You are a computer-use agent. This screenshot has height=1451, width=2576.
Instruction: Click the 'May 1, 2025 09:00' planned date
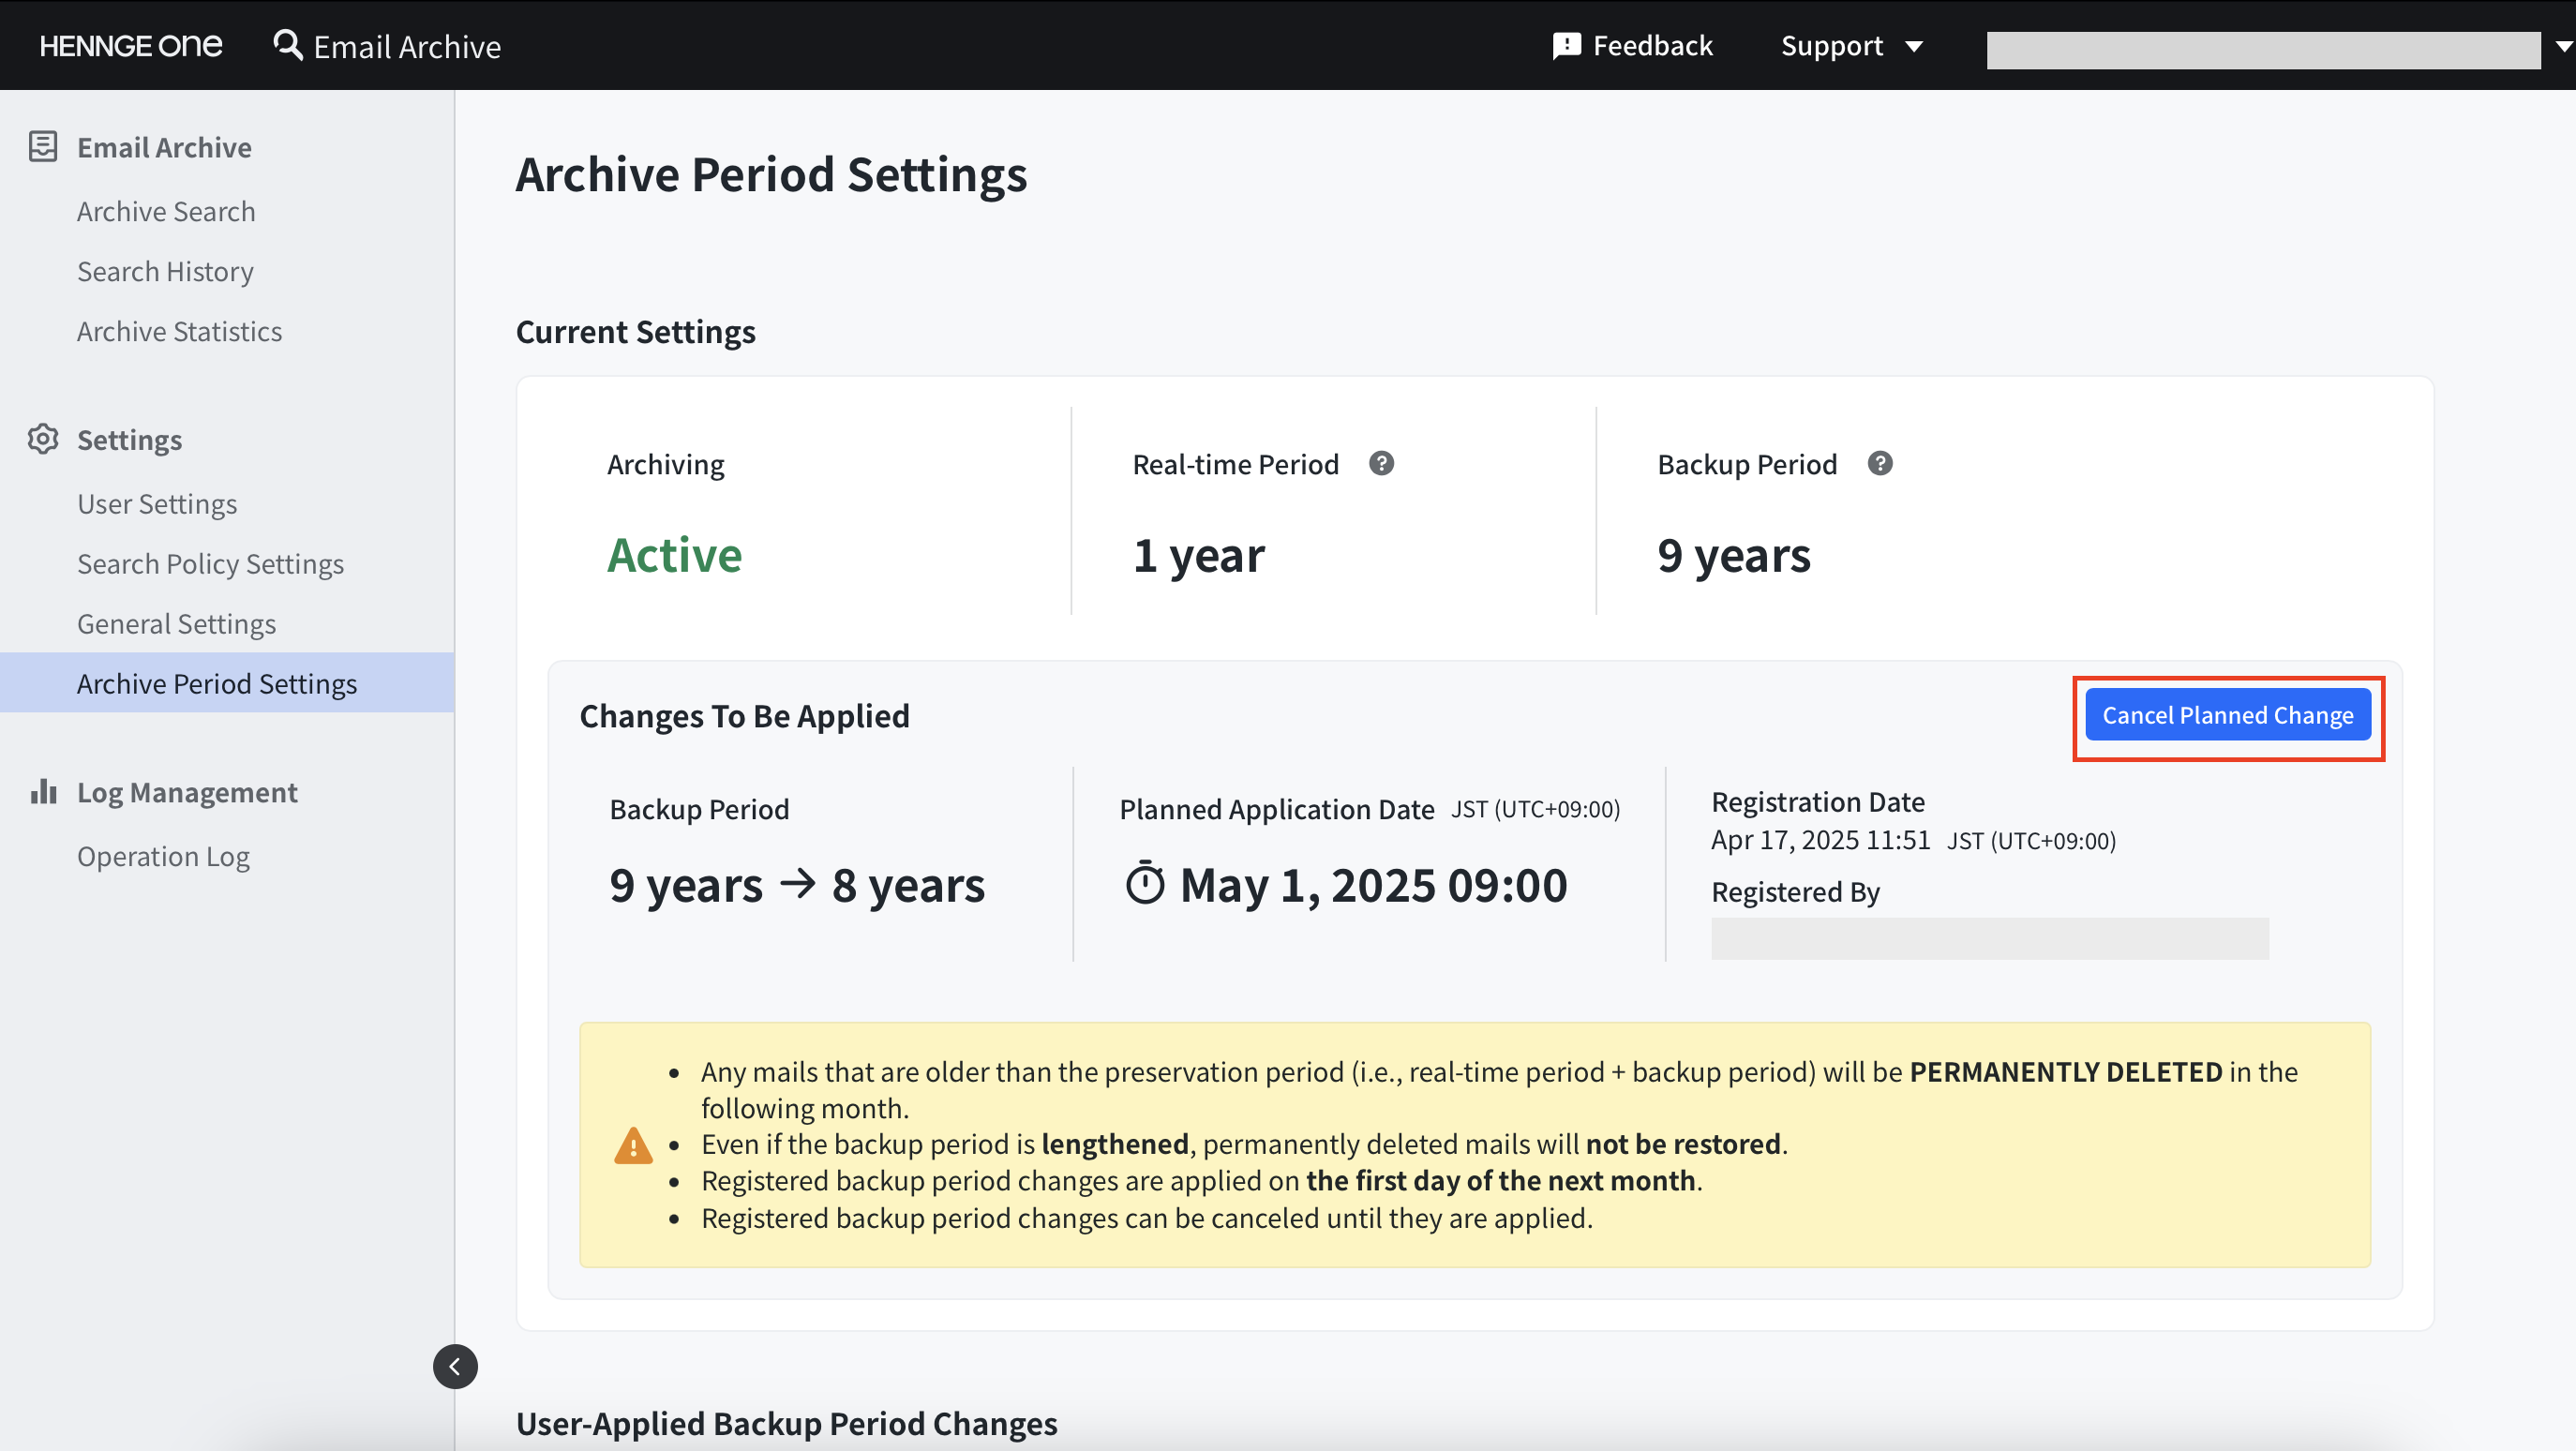tap(1373, 885)
